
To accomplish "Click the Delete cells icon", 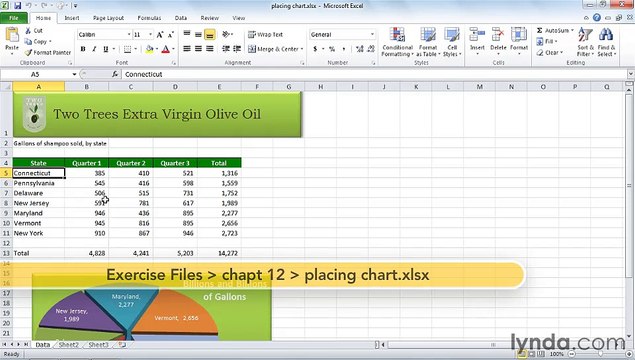I will point(498,35).
